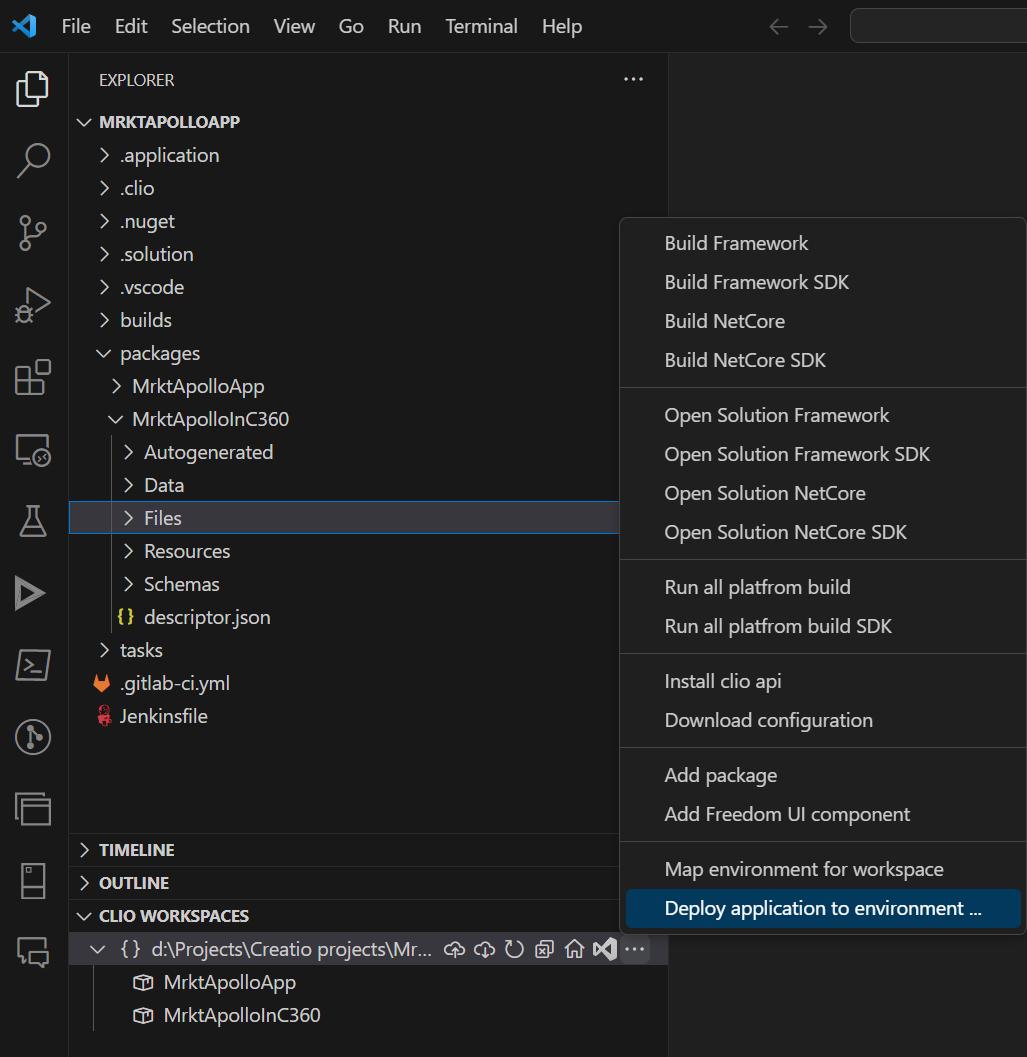
Task: Expand the Autogenerated folder
Action: click(129, 452)
